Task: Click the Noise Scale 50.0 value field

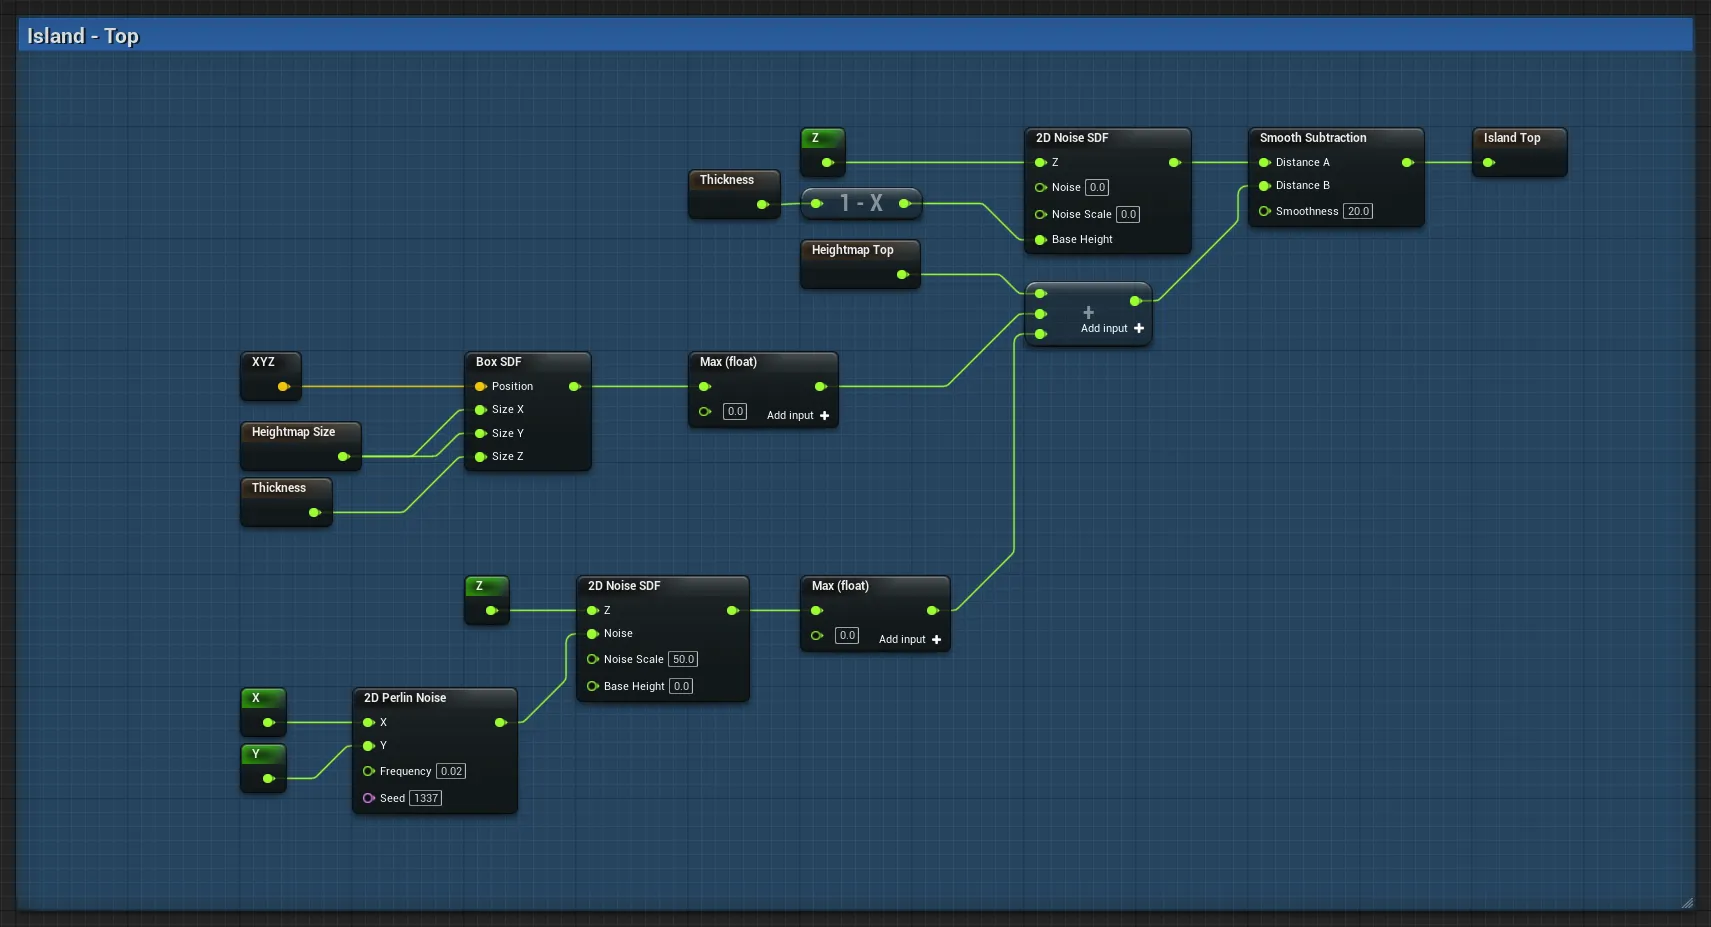Action: [x=683, y=659]
